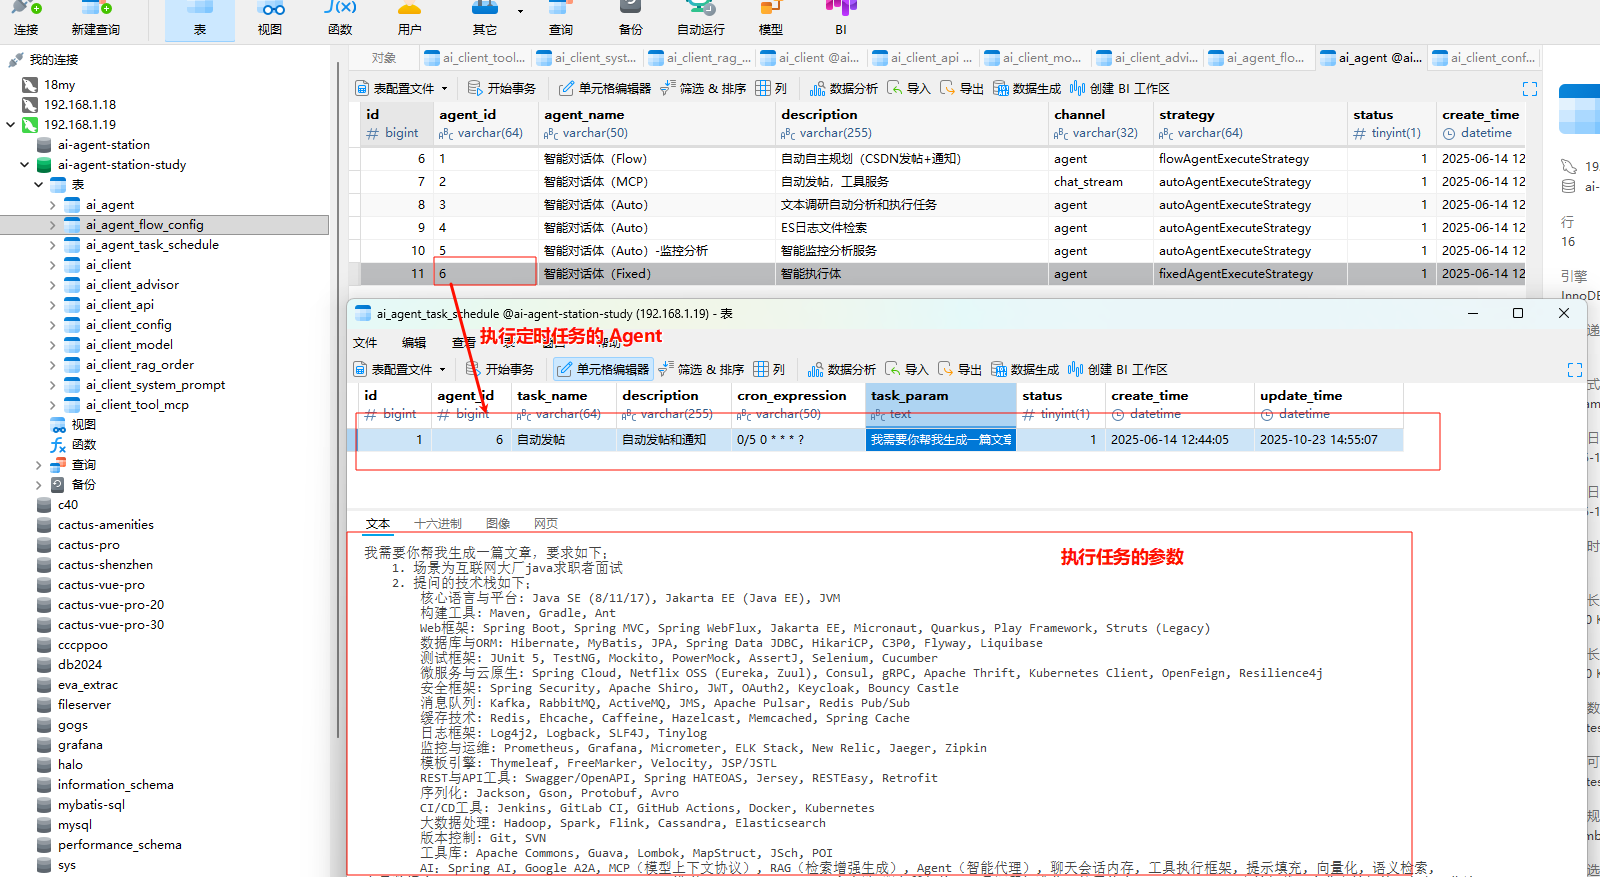
Task: Open the 视图 (View) toolbar icon
Action: tap(270, 18)
